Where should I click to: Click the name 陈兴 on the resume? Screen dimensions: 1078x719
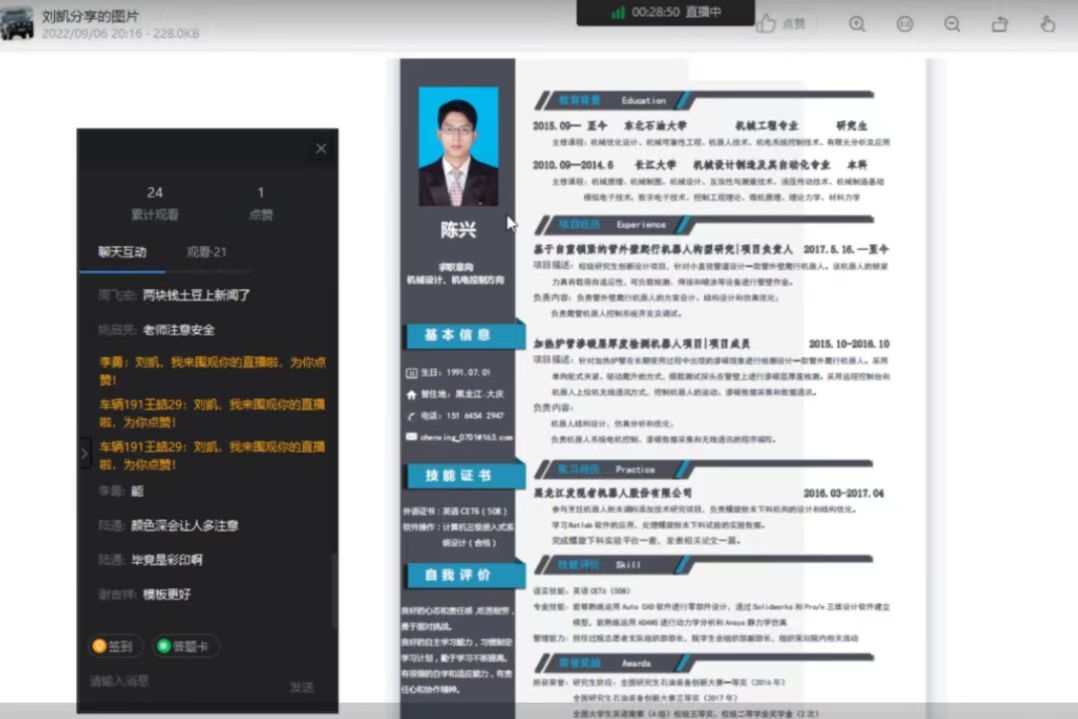point(459,230)
